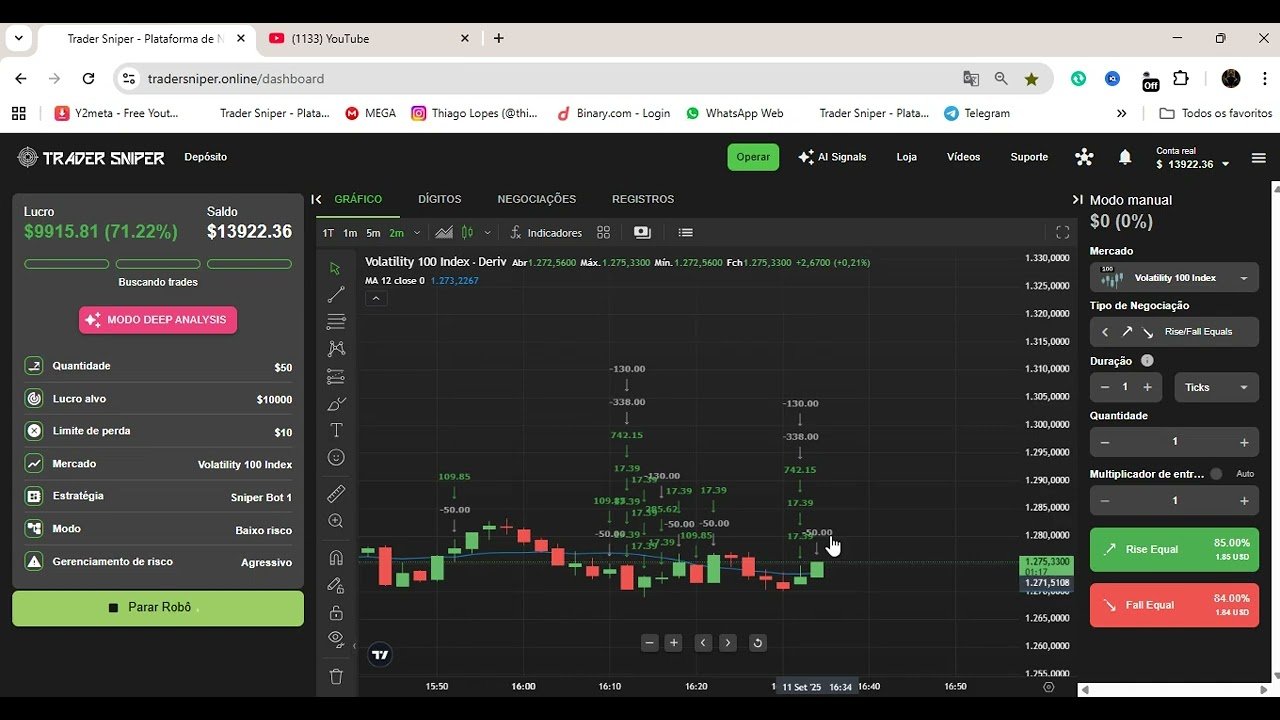This screenshot has height=720, width=1280.
Task: Activate the magnet snap mode
Action: pyautogui.click(x=336, y=558)
